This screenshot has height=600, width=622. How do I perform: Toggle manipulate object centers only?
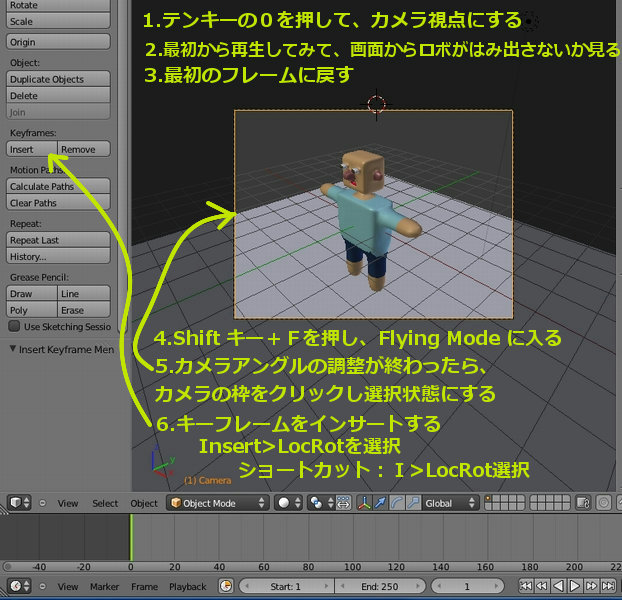(344, 503)
